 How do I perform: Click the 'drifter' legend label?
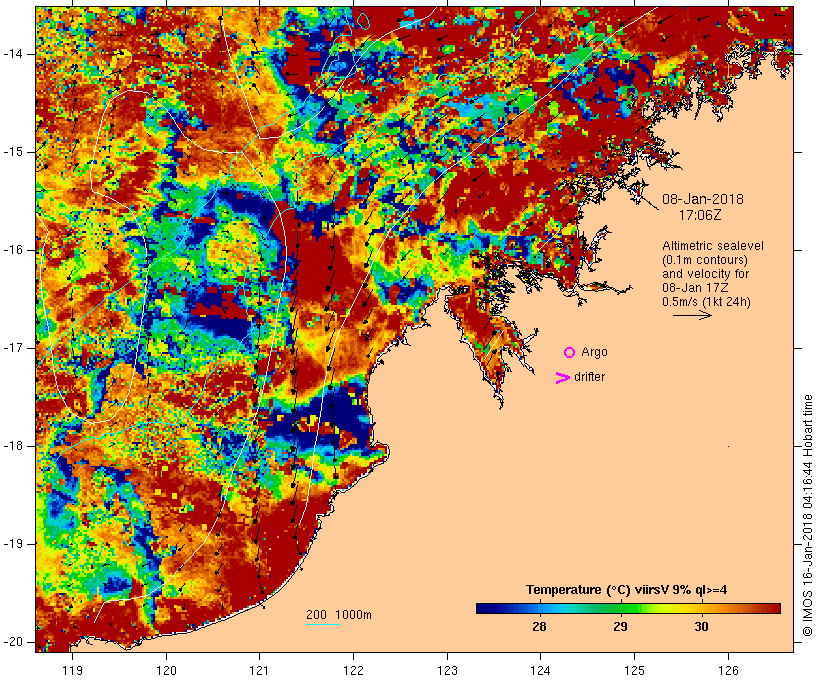pos(589,377)
